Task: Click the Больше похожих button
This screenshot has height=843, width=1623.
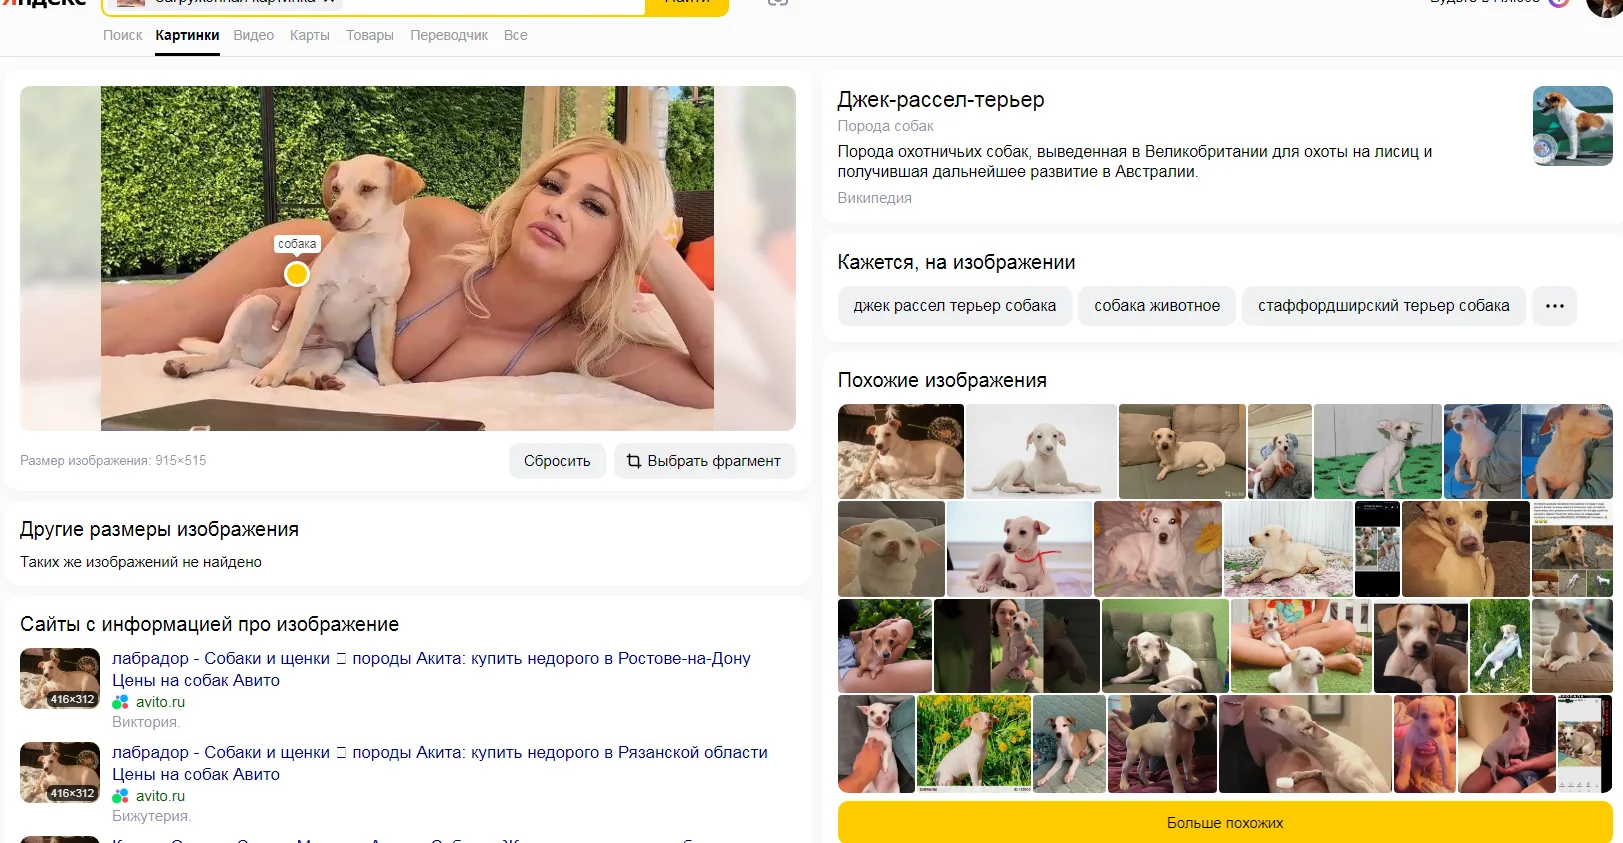Action: coord(1225,823)
